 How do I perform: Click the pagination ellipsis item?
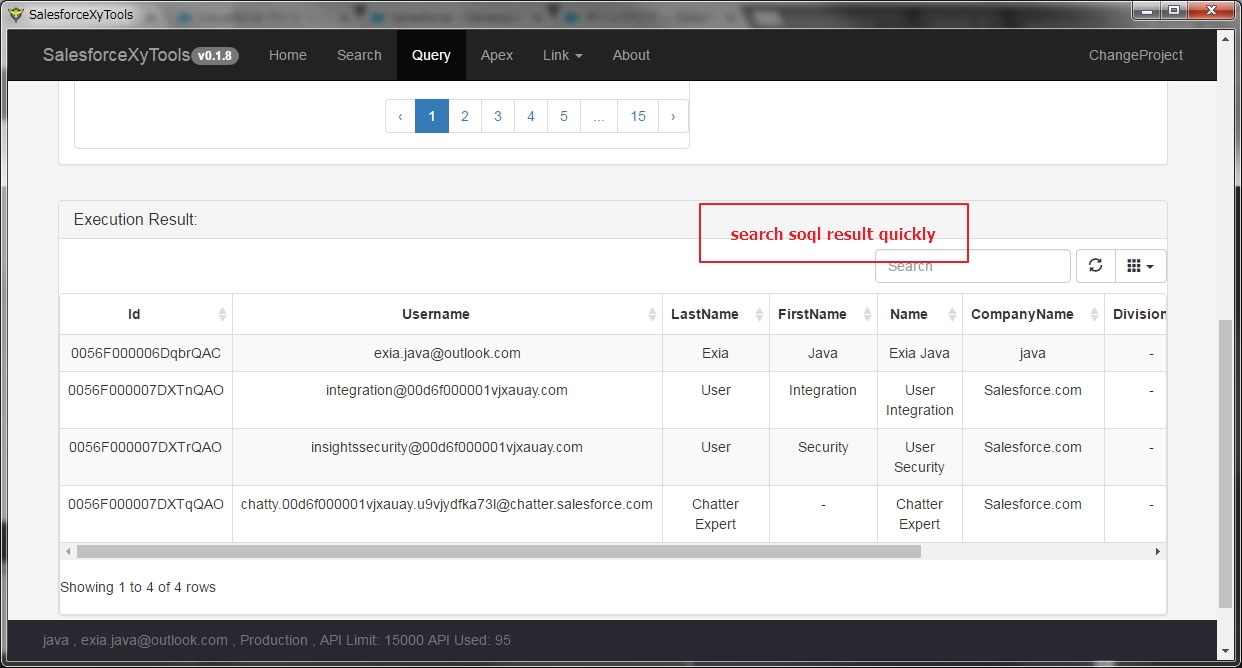tap(598, 116)
